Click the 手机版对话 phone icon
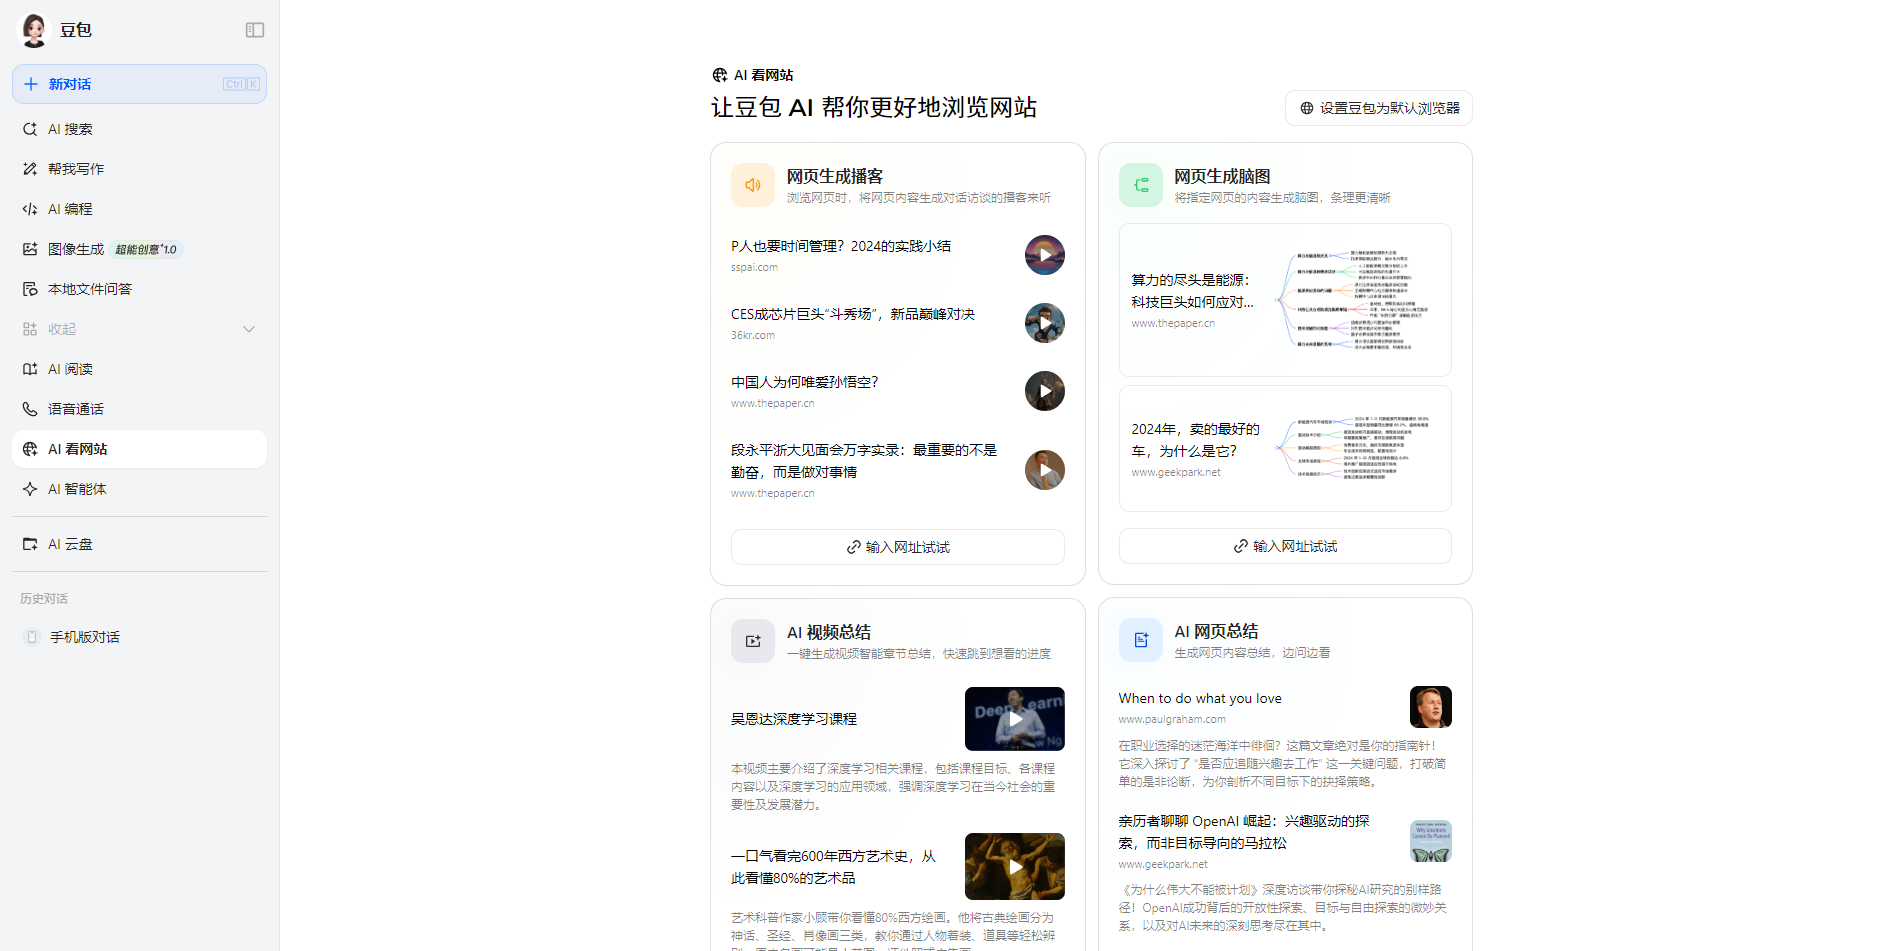This screenshot has height=951, width=1900. [x=32, y=637]
